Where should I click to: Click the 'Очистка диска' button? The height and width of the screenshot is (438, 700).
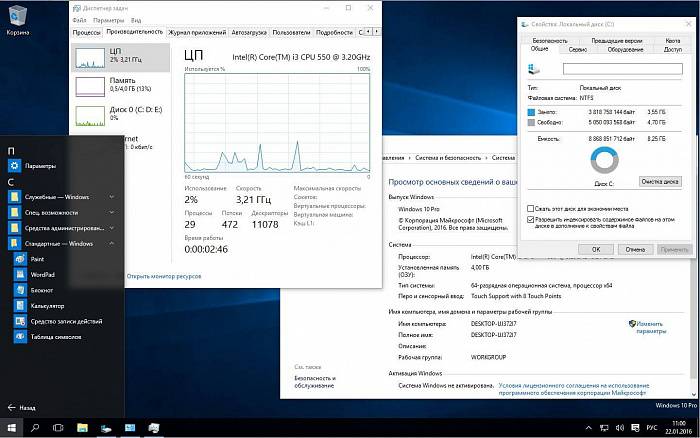[x=660, y=182]
